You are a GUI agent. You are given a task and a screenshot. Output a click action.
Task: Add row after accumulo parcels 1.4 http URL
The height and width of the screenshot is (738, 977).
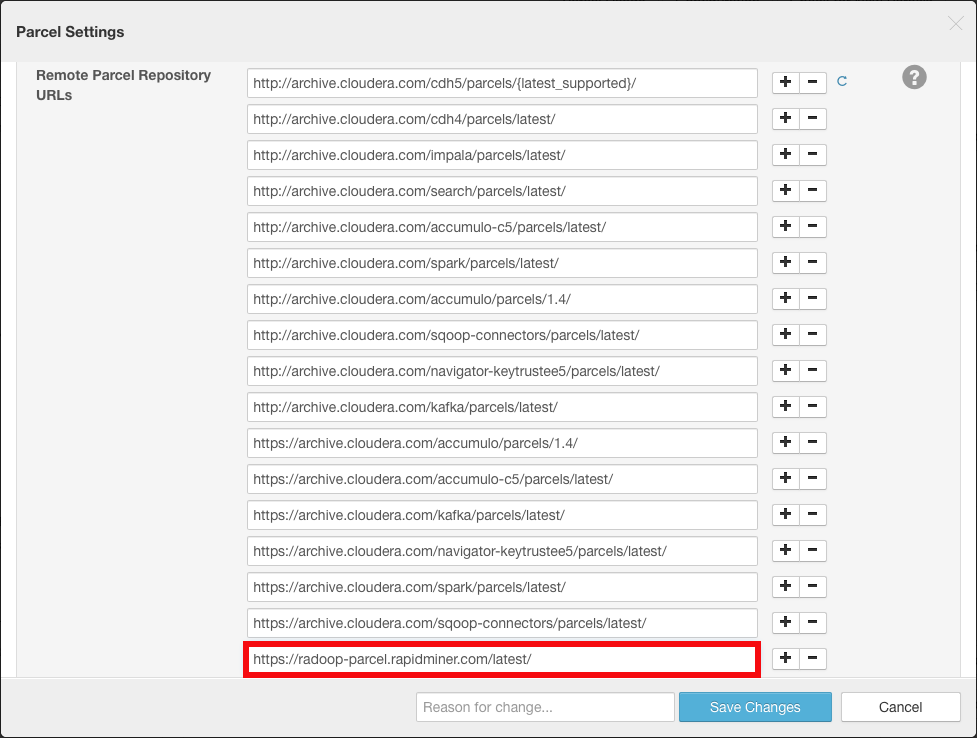(x=786, y=299)
